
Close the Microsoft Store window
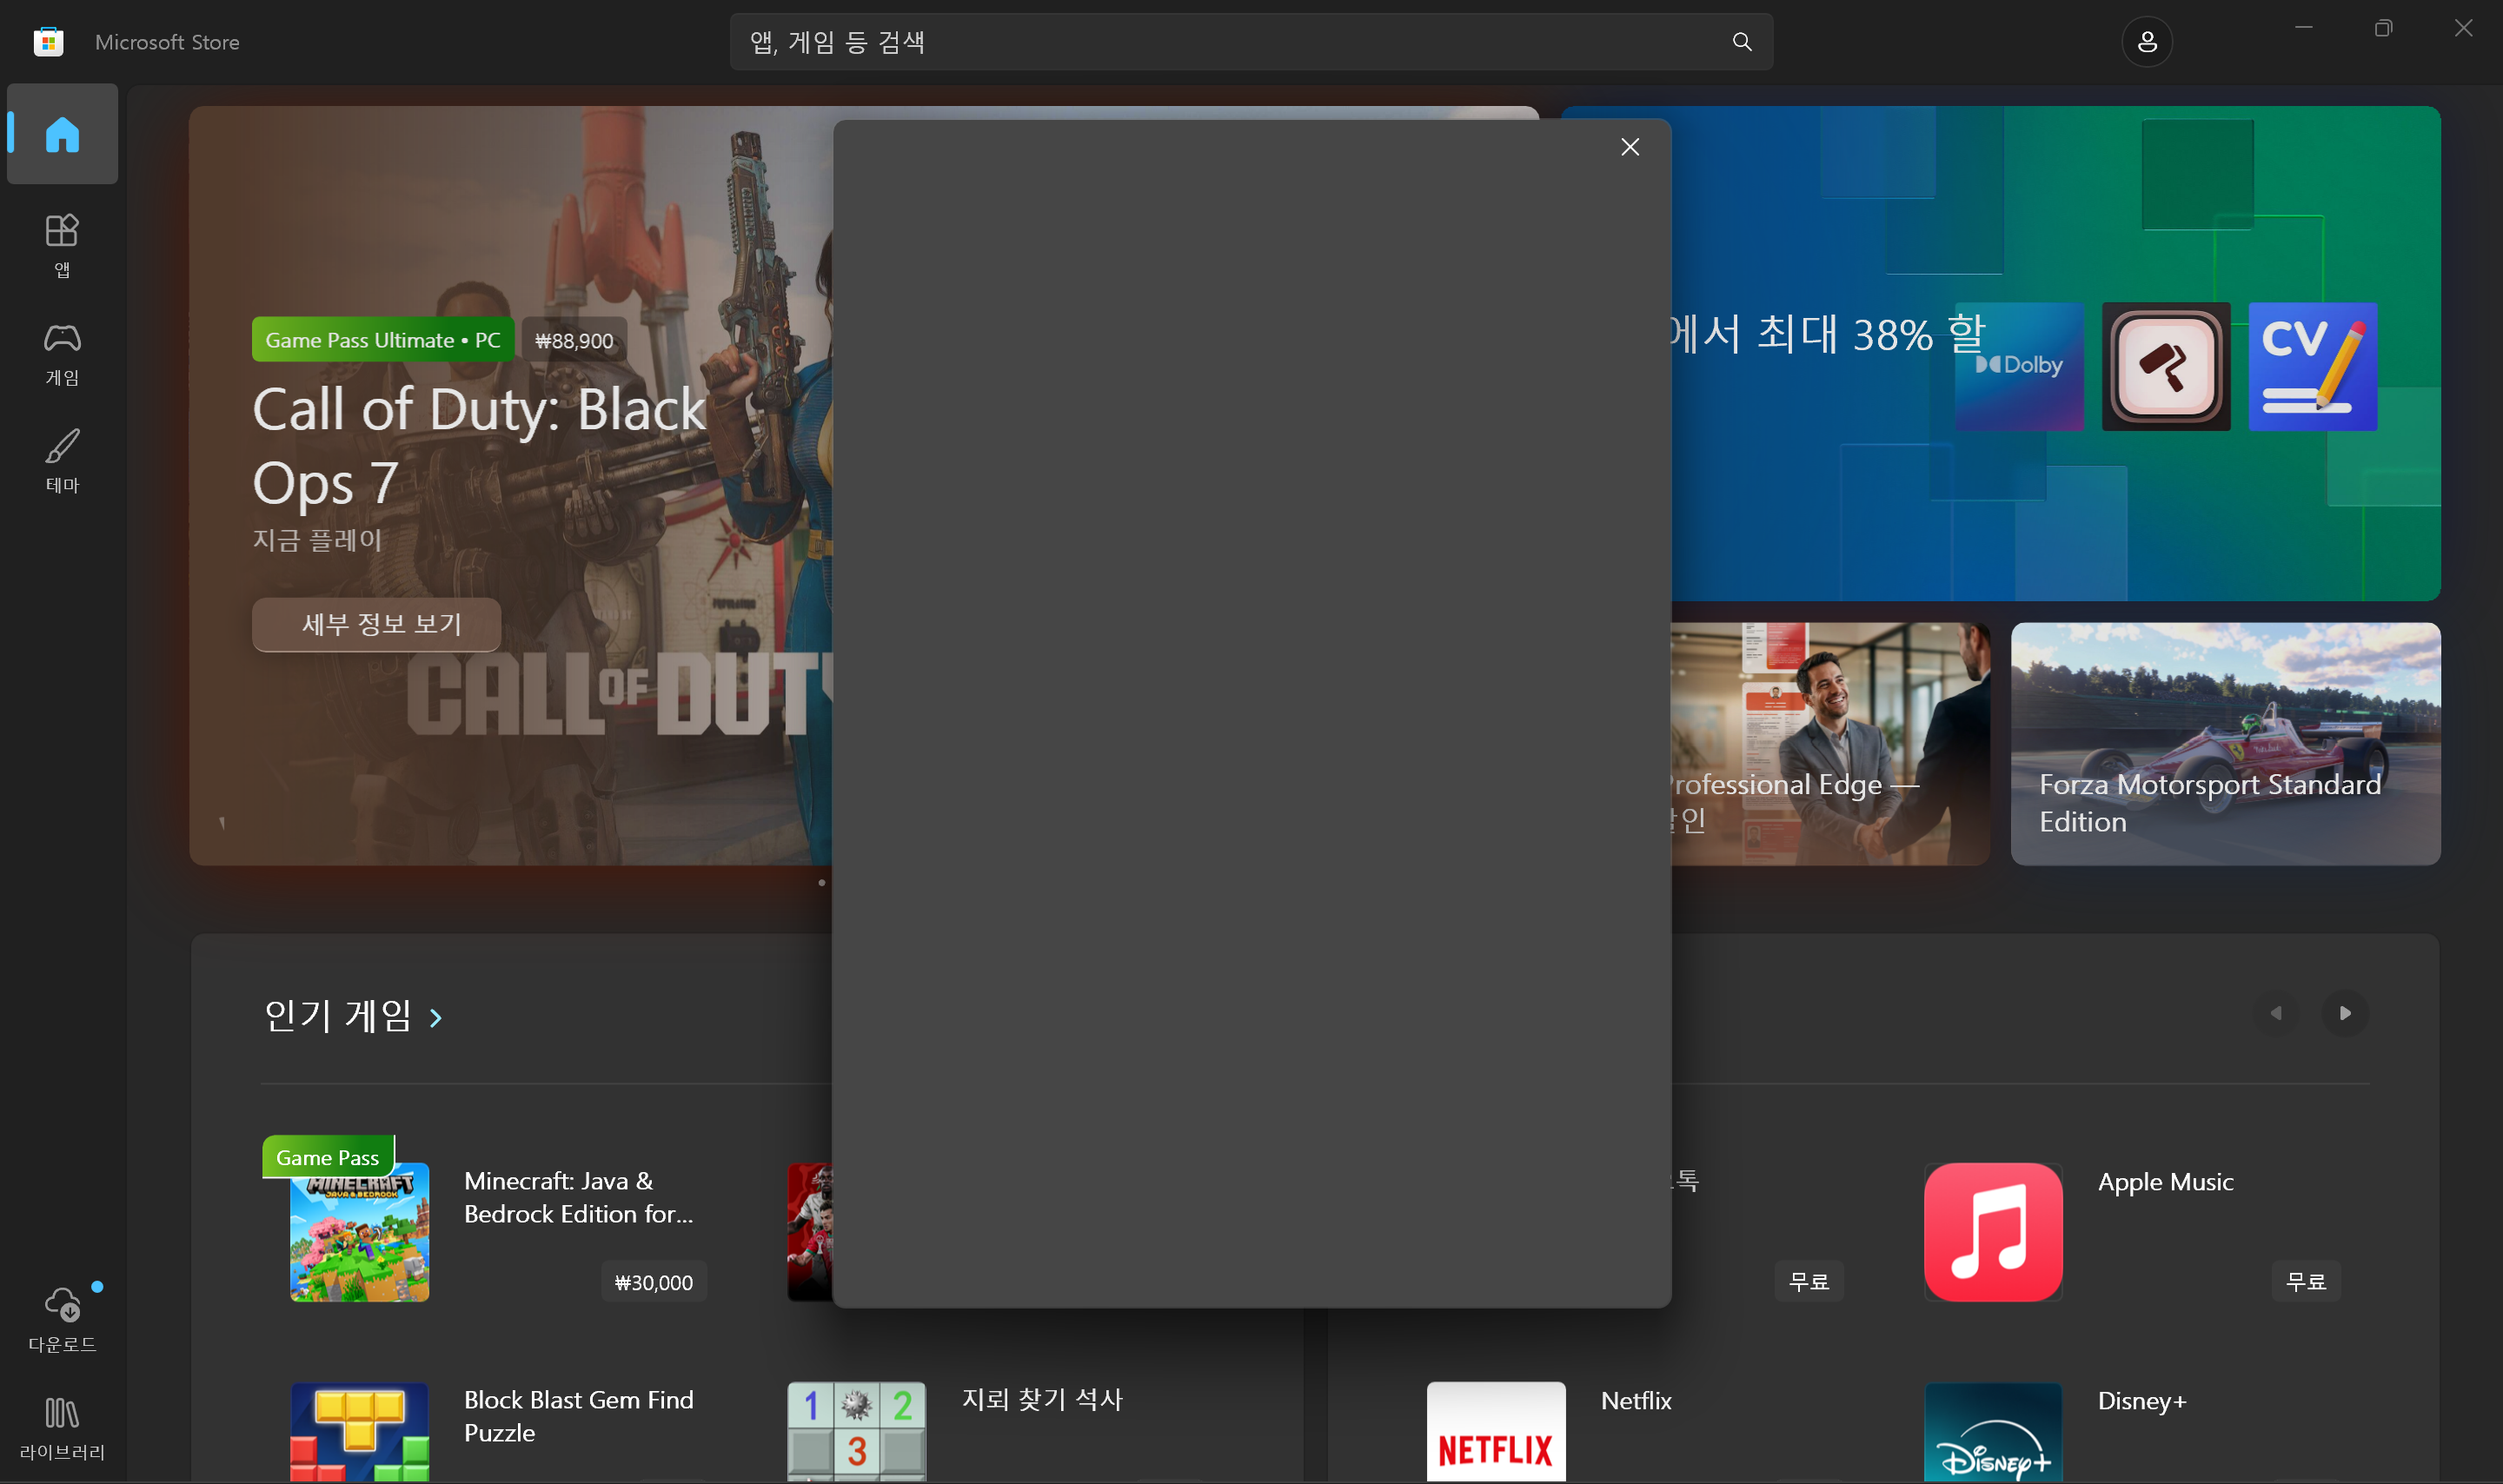pos(2463,28)
